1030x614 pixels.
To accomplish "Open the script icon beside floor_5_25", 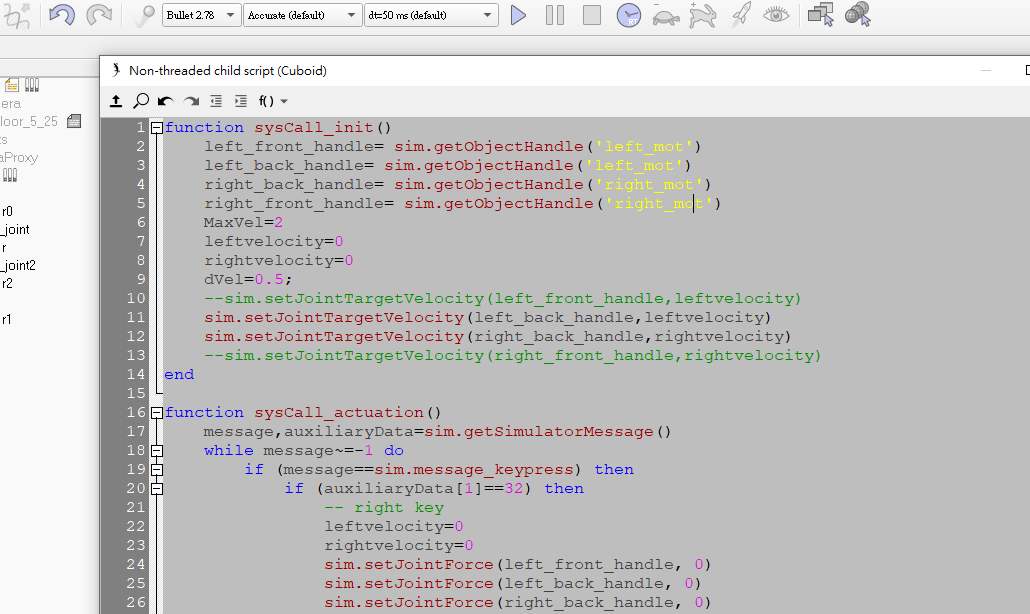I will (74, 121).
